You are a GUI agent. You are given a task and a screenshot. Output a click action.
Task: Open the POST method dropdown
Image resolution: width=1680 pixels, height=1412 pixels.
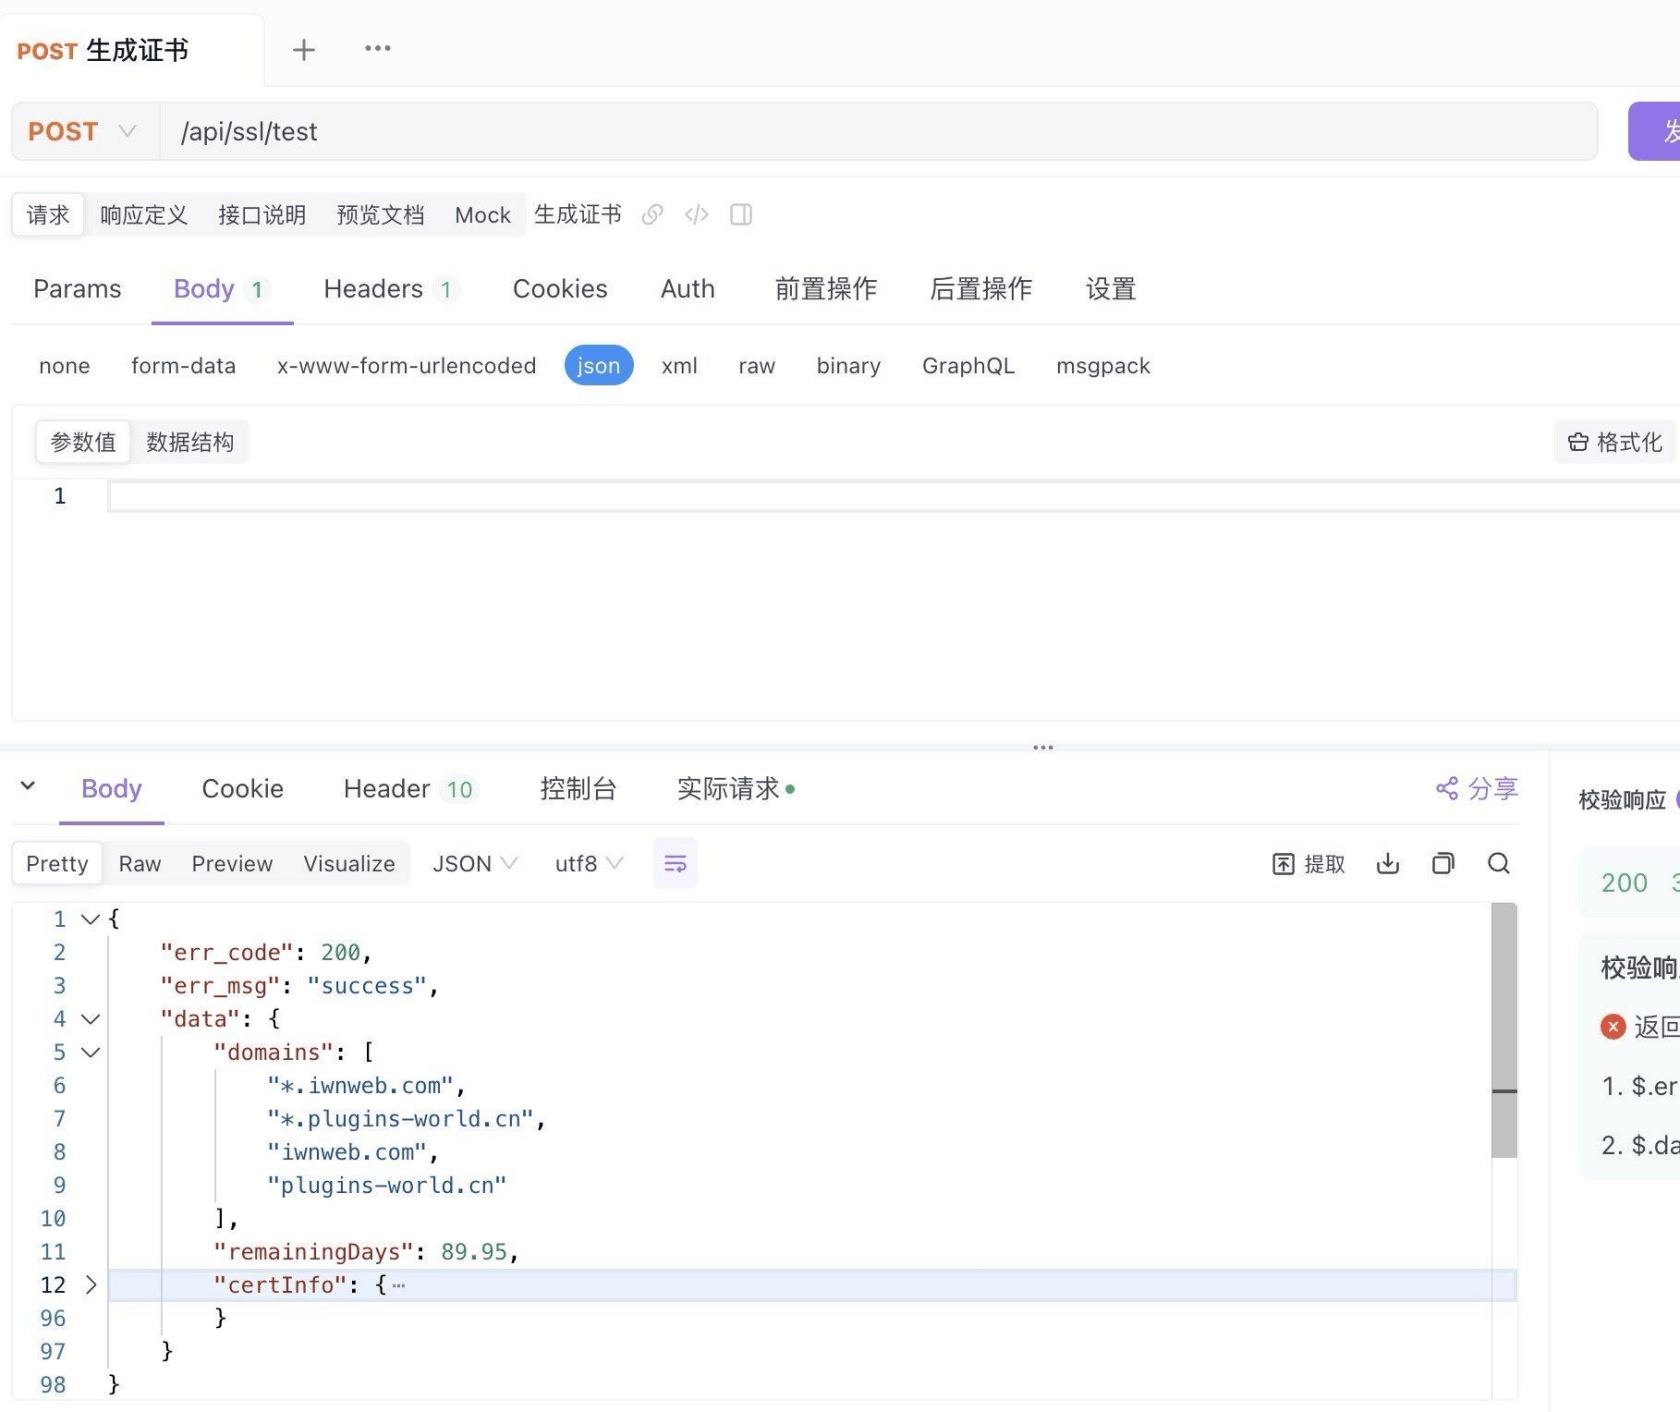coord(84,132)
